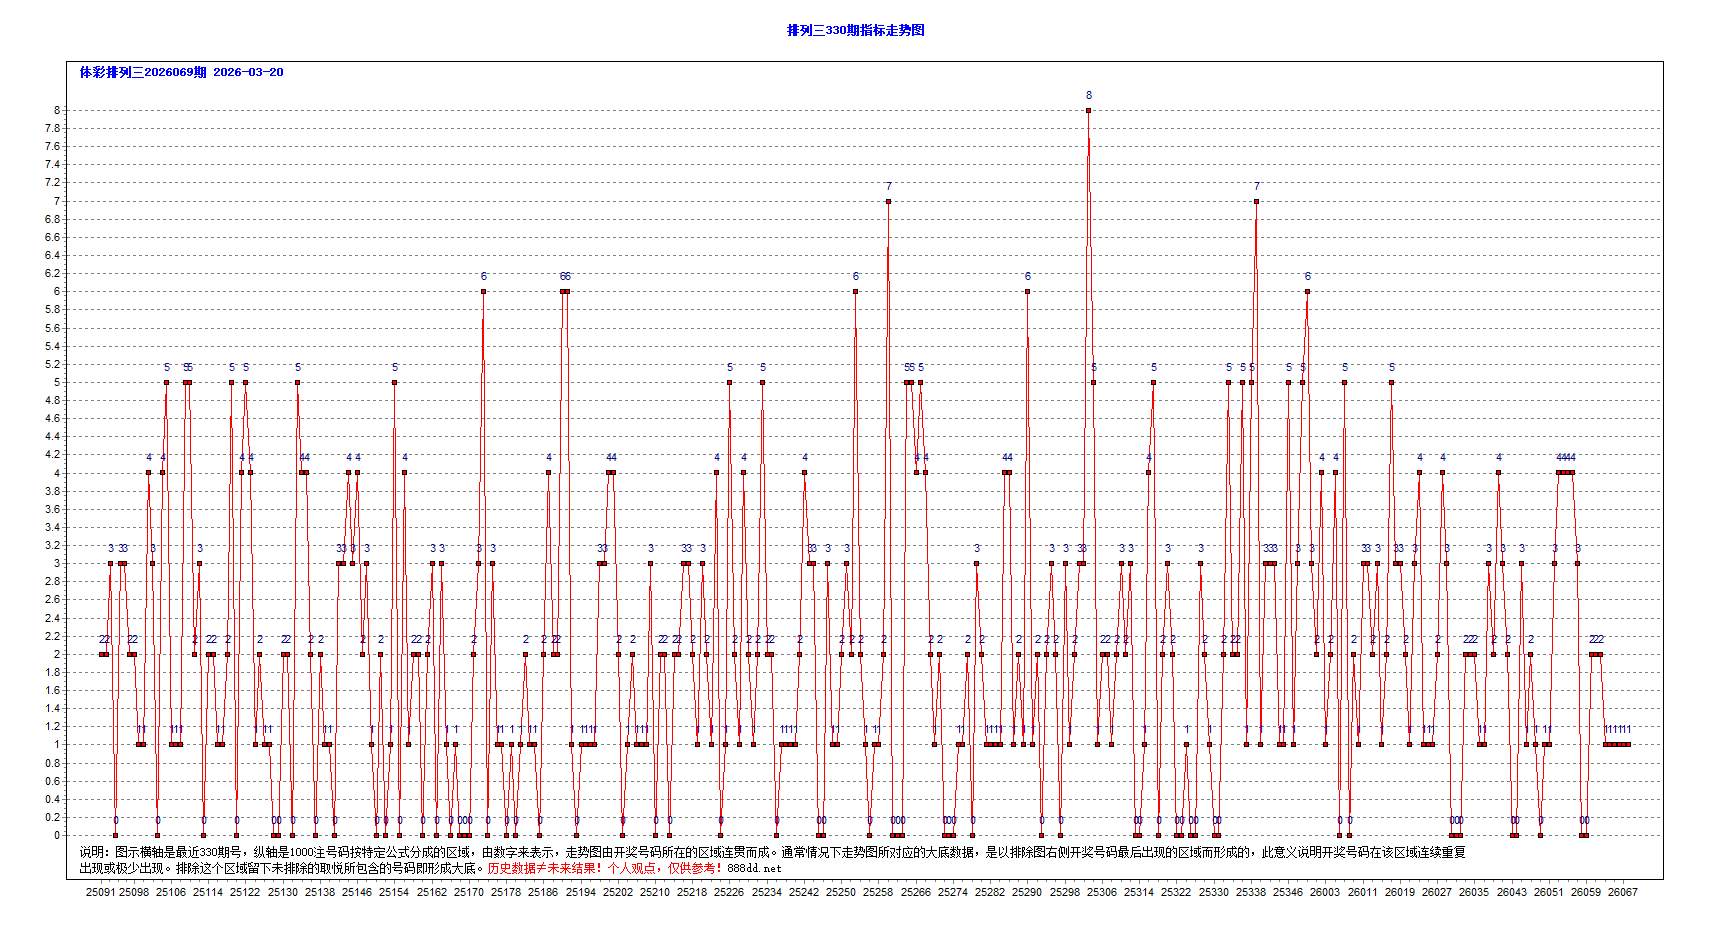Click y-axis value label 4.6
The height and width of the screenshot is (926, 1714).
52,418
